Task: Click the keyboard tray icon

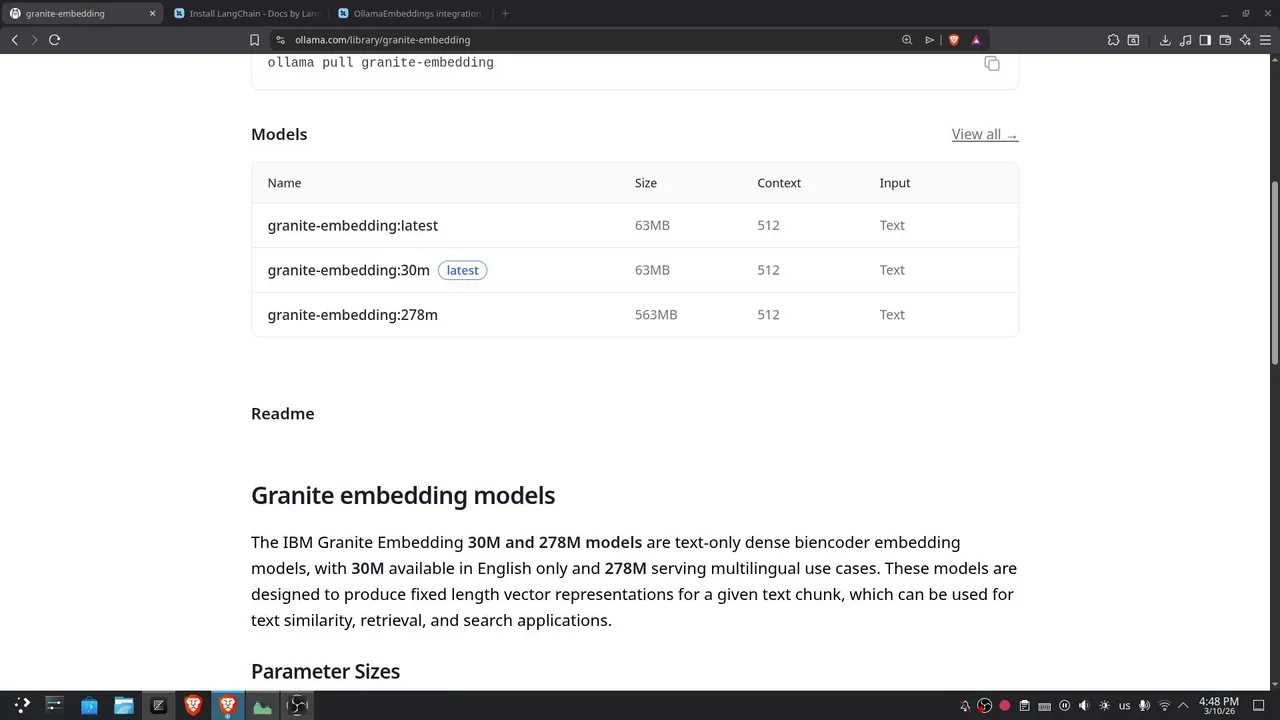Action: pos(1045,706)
